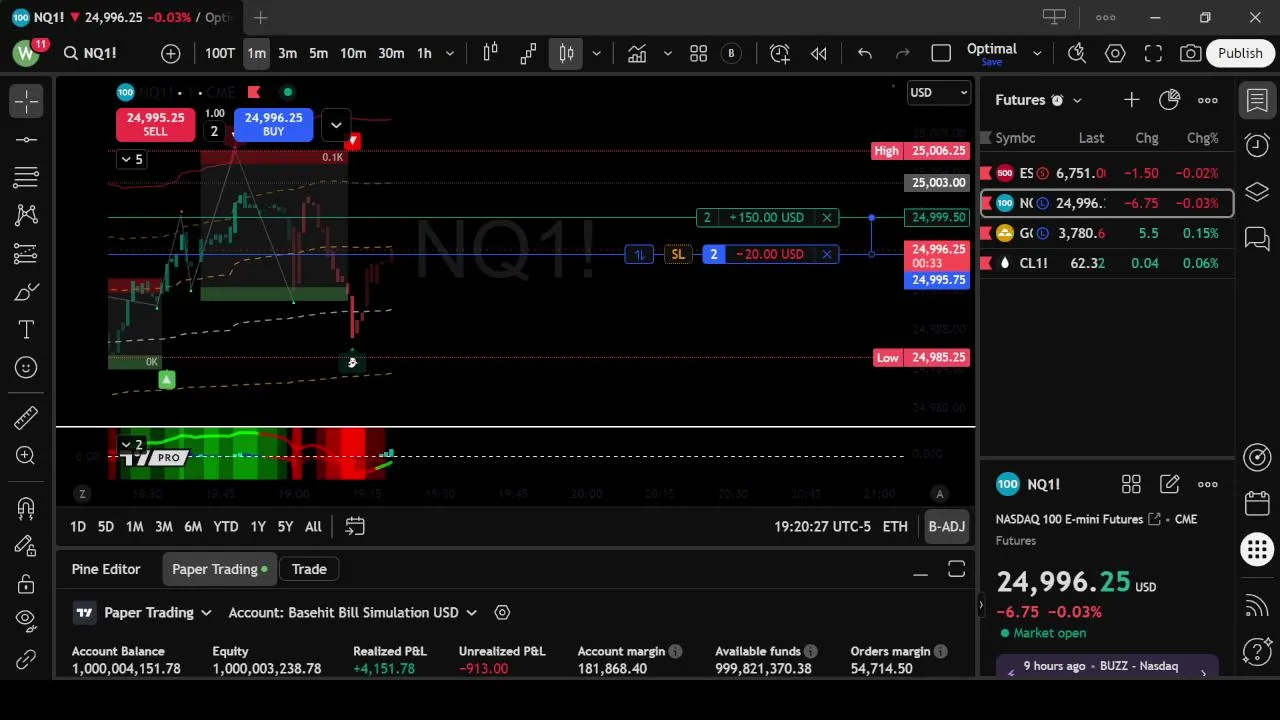This screenshot has height=720, width=1280.
Task: Toggle B-ADJ back-adjustment
Action: pos(946,526)
